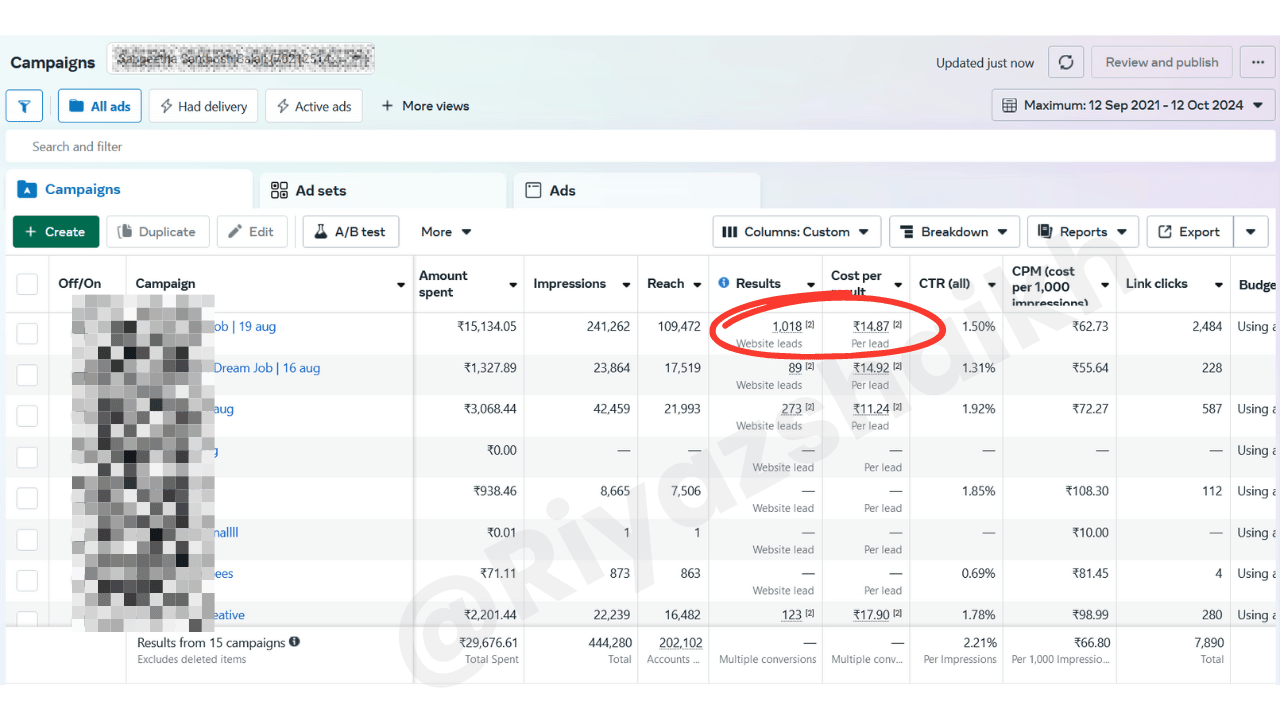Expand the Breakdown dropdown

point(954,232)
